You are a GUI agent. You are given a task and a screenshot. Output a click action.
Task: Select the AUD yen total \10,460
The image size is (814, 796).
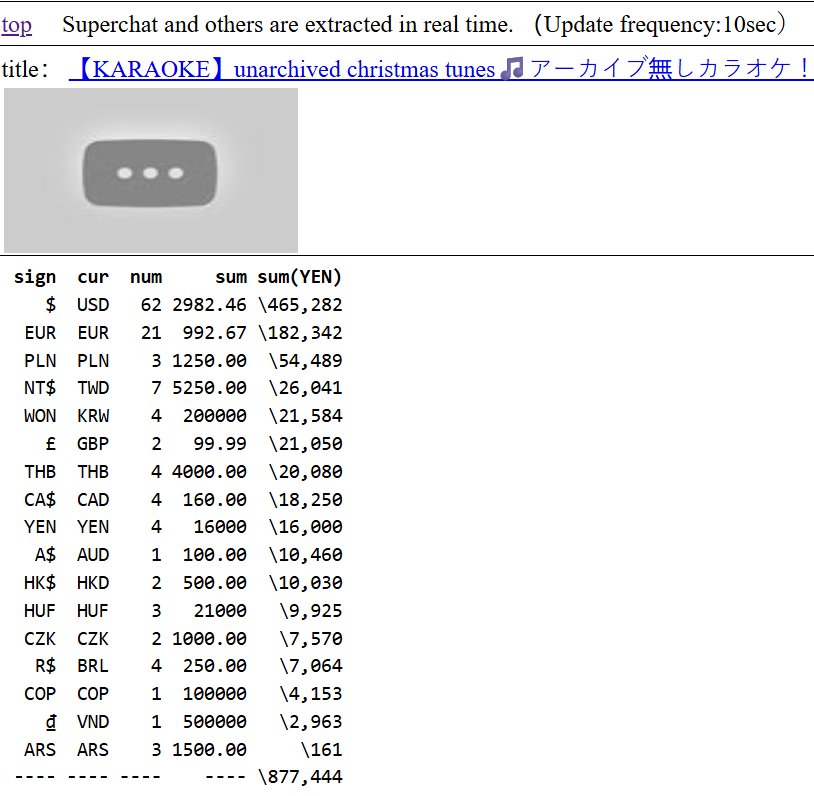[305, 555]
